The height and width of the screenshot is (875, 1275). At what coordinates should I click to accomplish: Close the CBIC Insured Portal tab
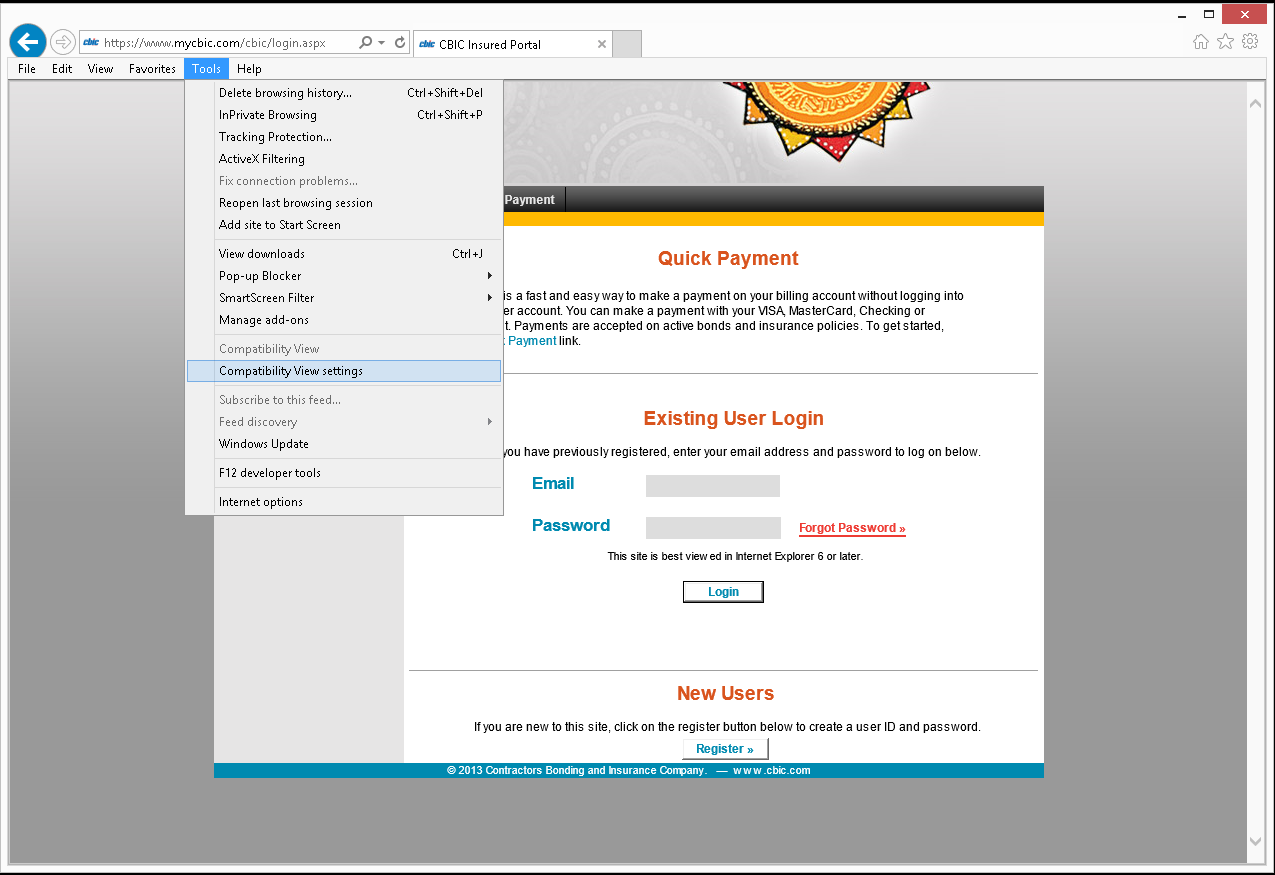(x=601, y=44)
